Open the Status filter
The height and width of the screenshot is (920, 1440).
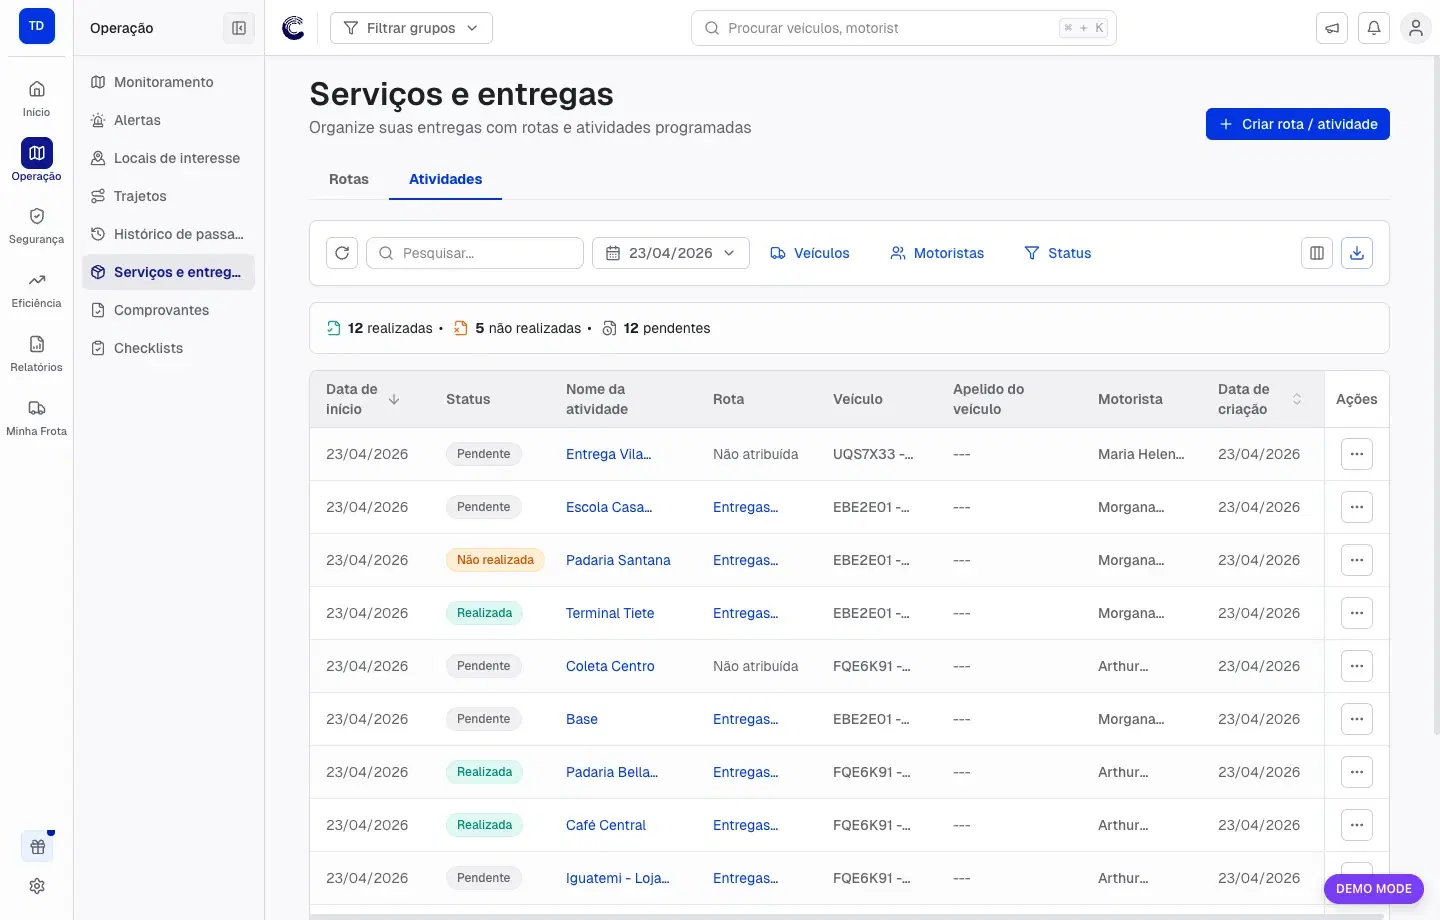1058,253
